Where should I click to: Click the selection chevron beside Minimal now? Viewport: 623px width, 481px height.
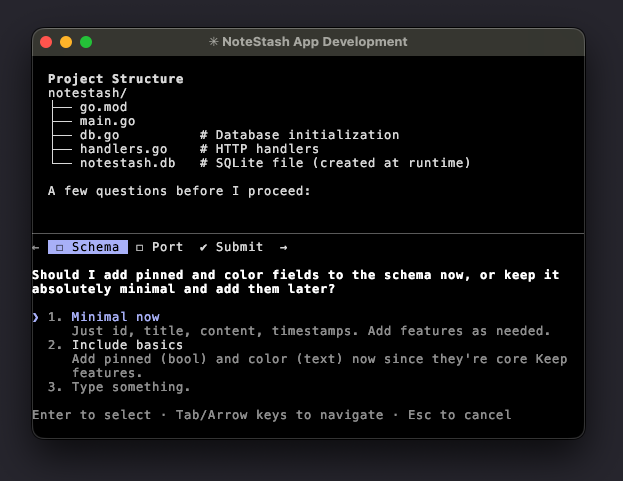[36, 317]
